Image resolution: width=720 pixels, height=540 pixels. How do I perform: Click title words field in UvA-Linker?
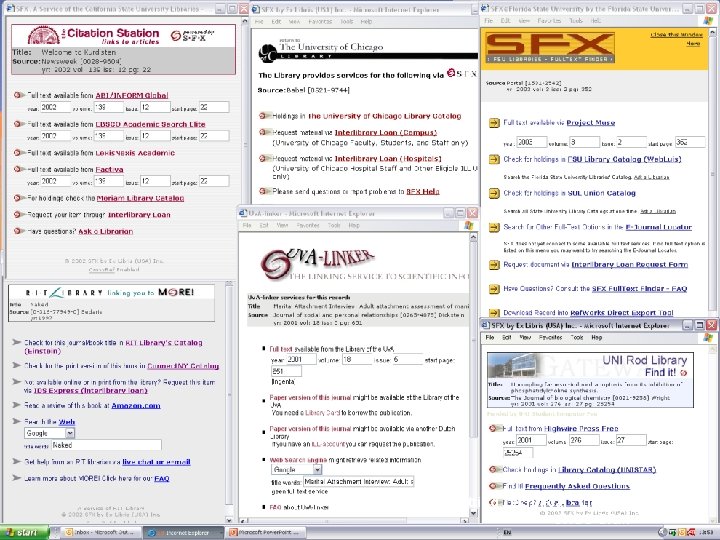(x=359, y=482)
